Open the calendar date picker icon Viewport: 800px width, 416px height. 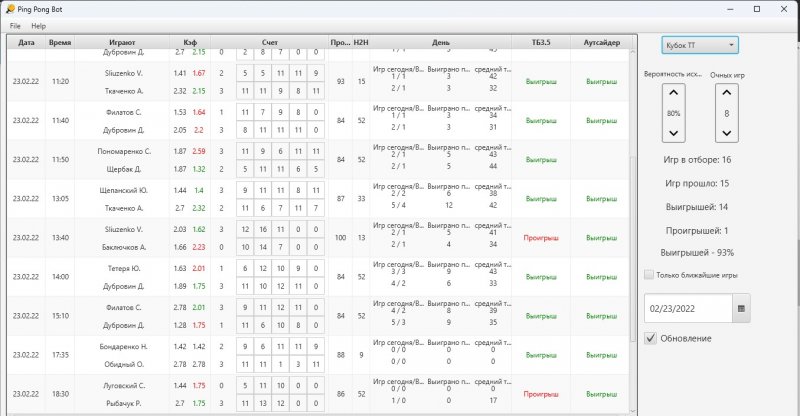pos(741,309)
